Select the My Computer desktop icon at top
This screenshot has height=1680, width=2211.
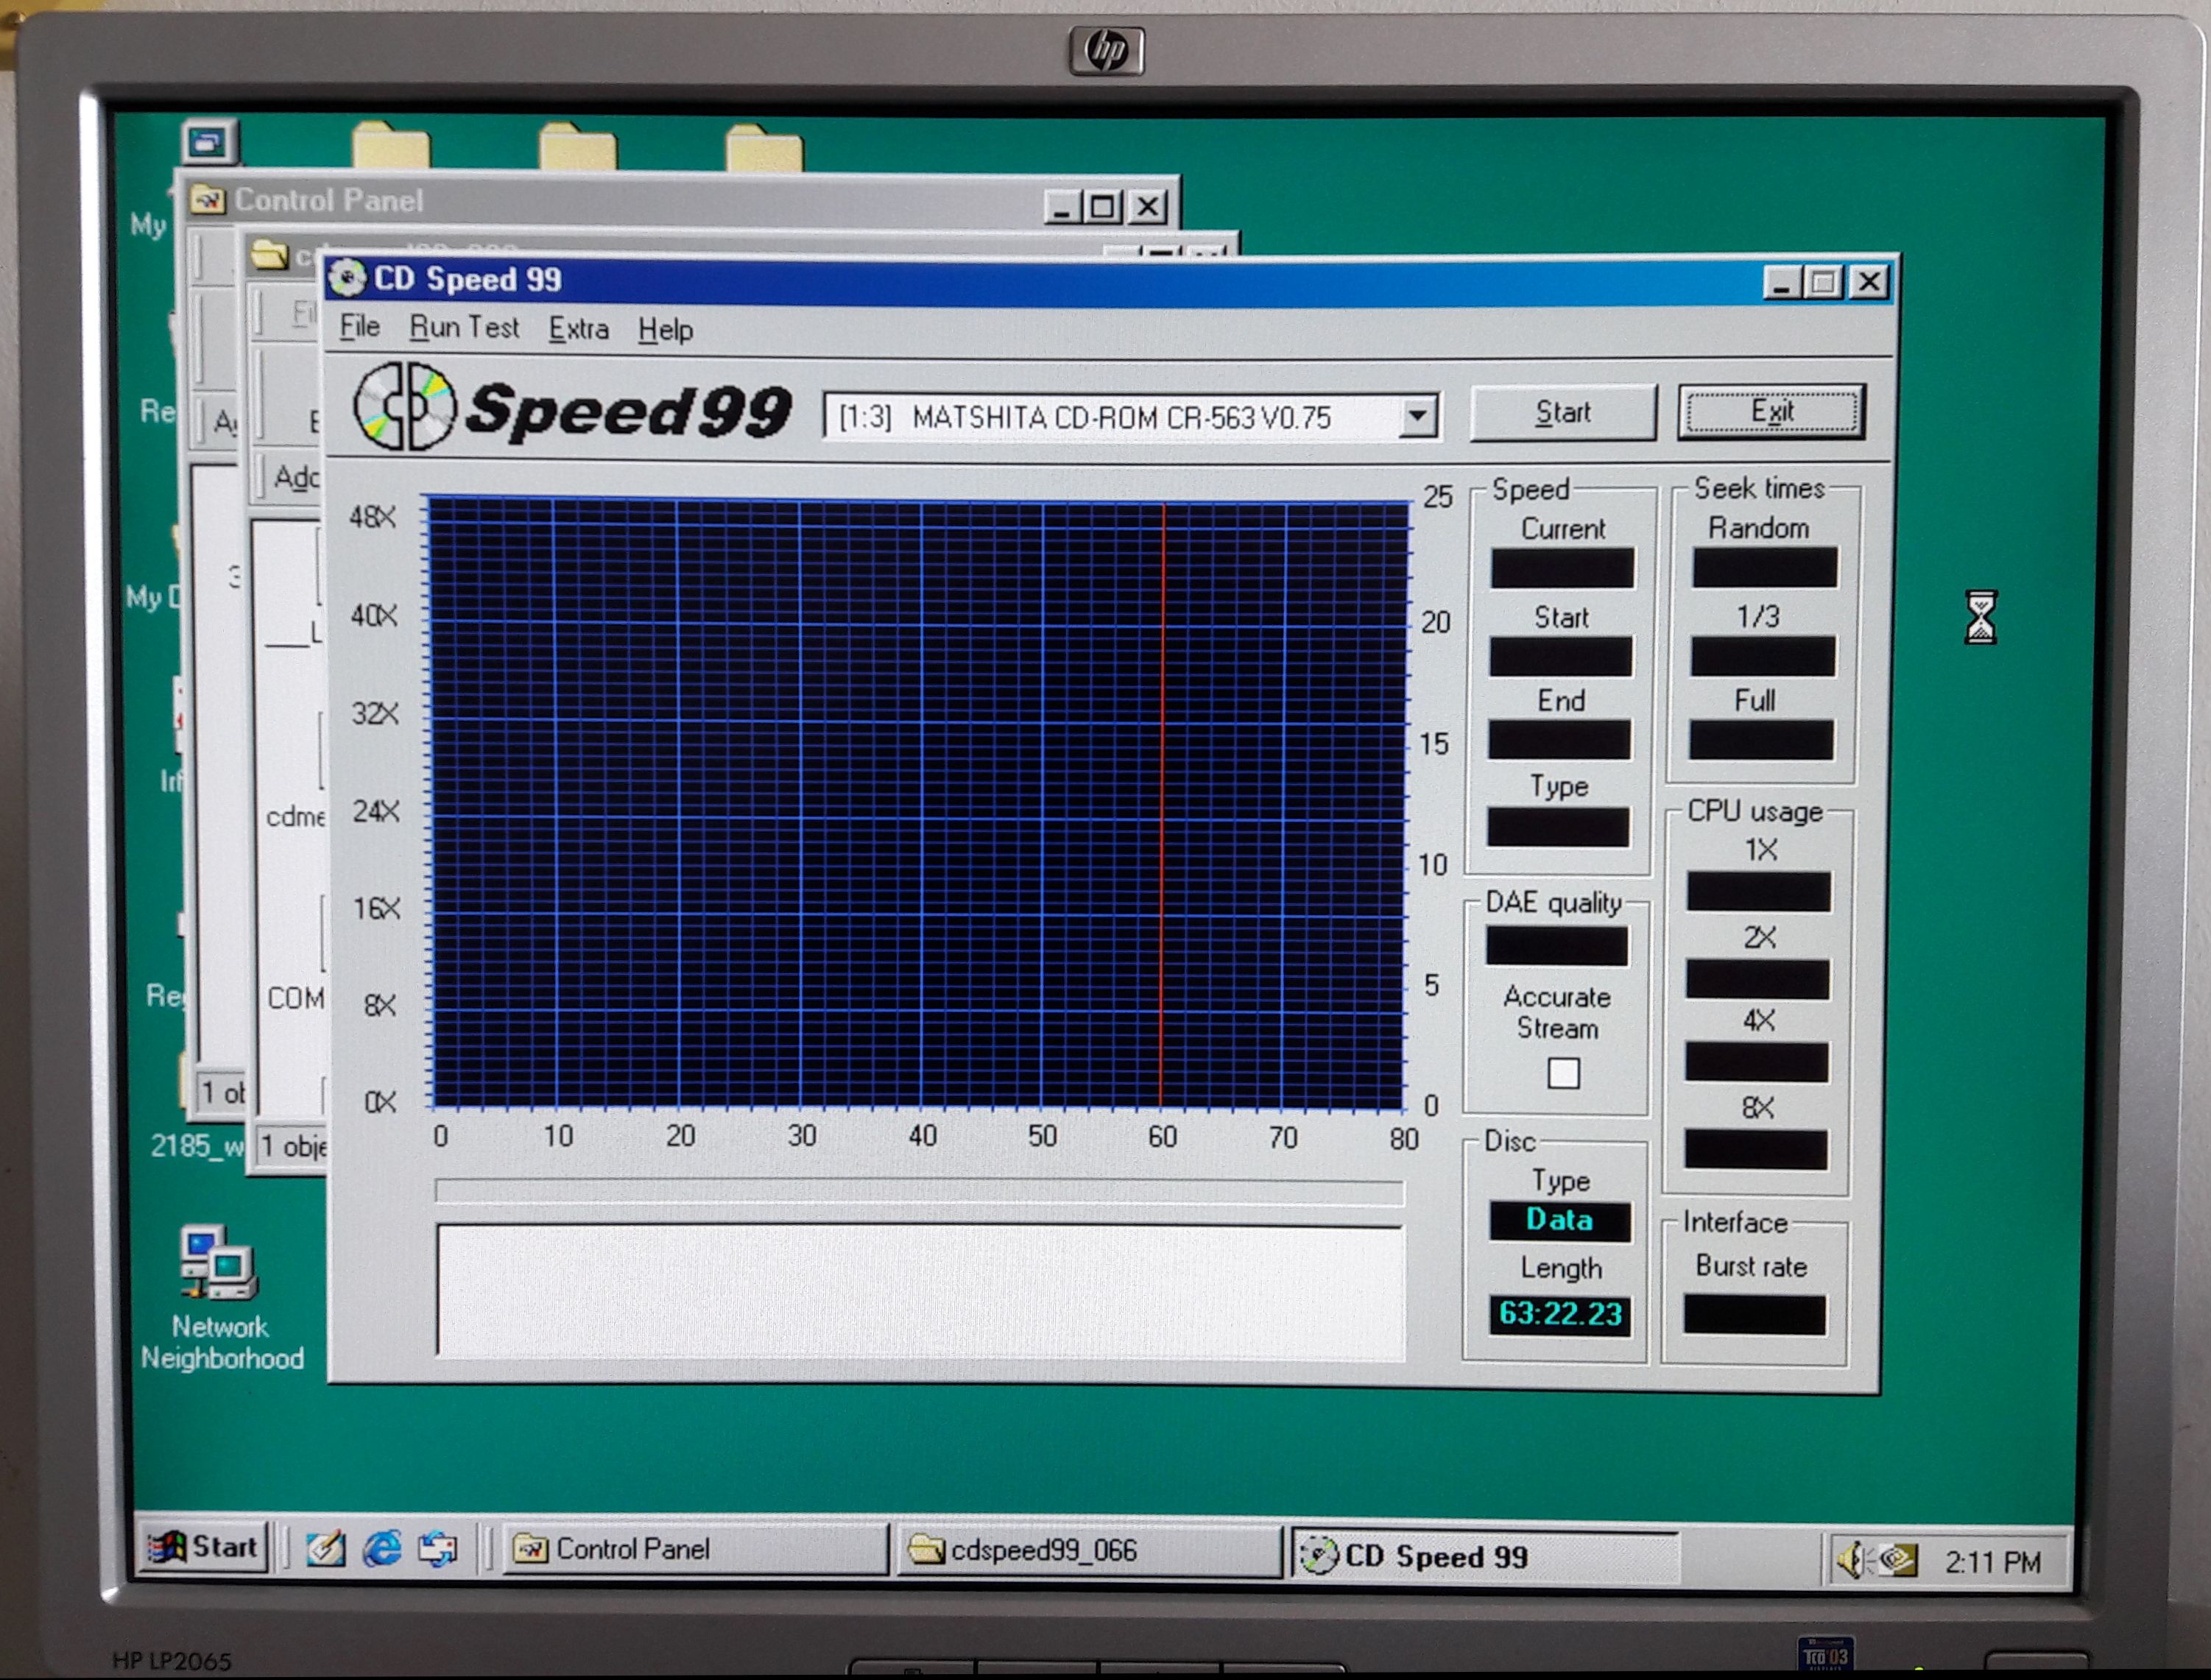coord(210,142)
